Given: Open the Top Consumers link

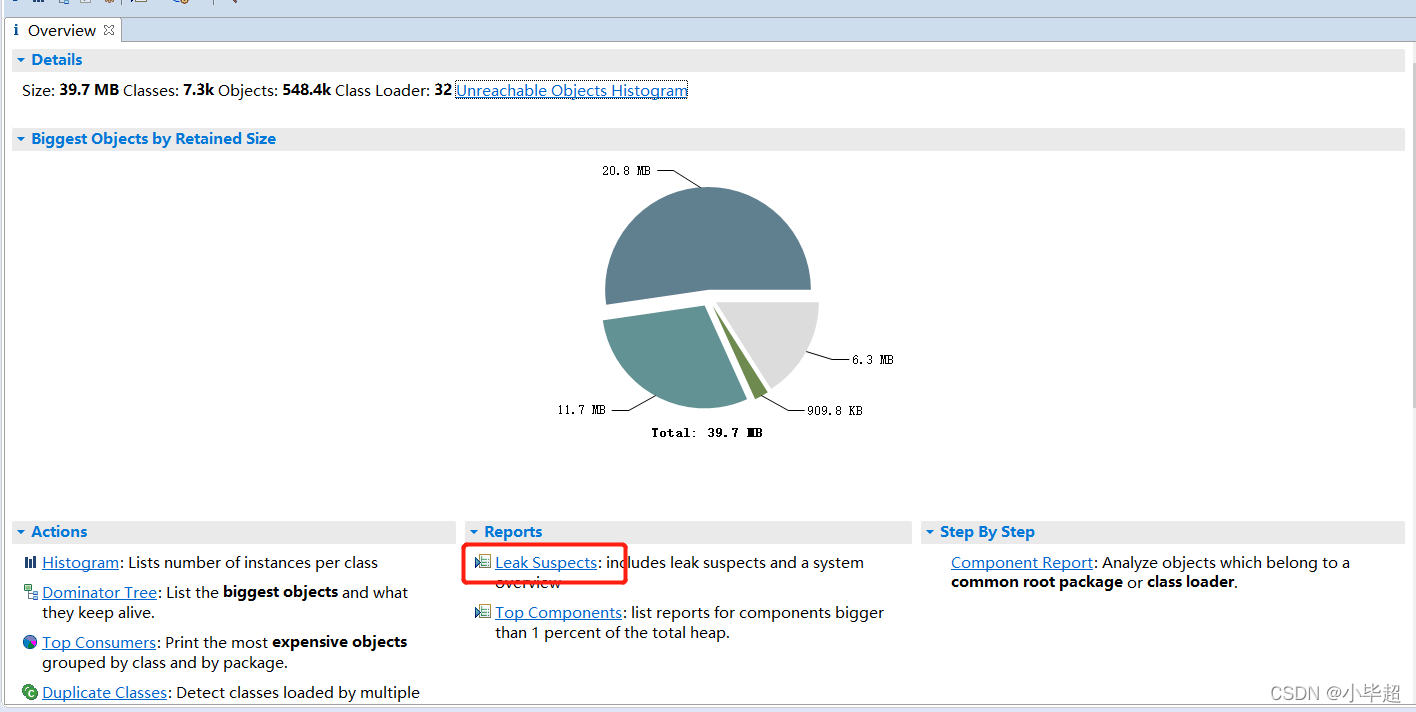Looking at the screenshot, I should pyautogui.click(x=99, y=642).
